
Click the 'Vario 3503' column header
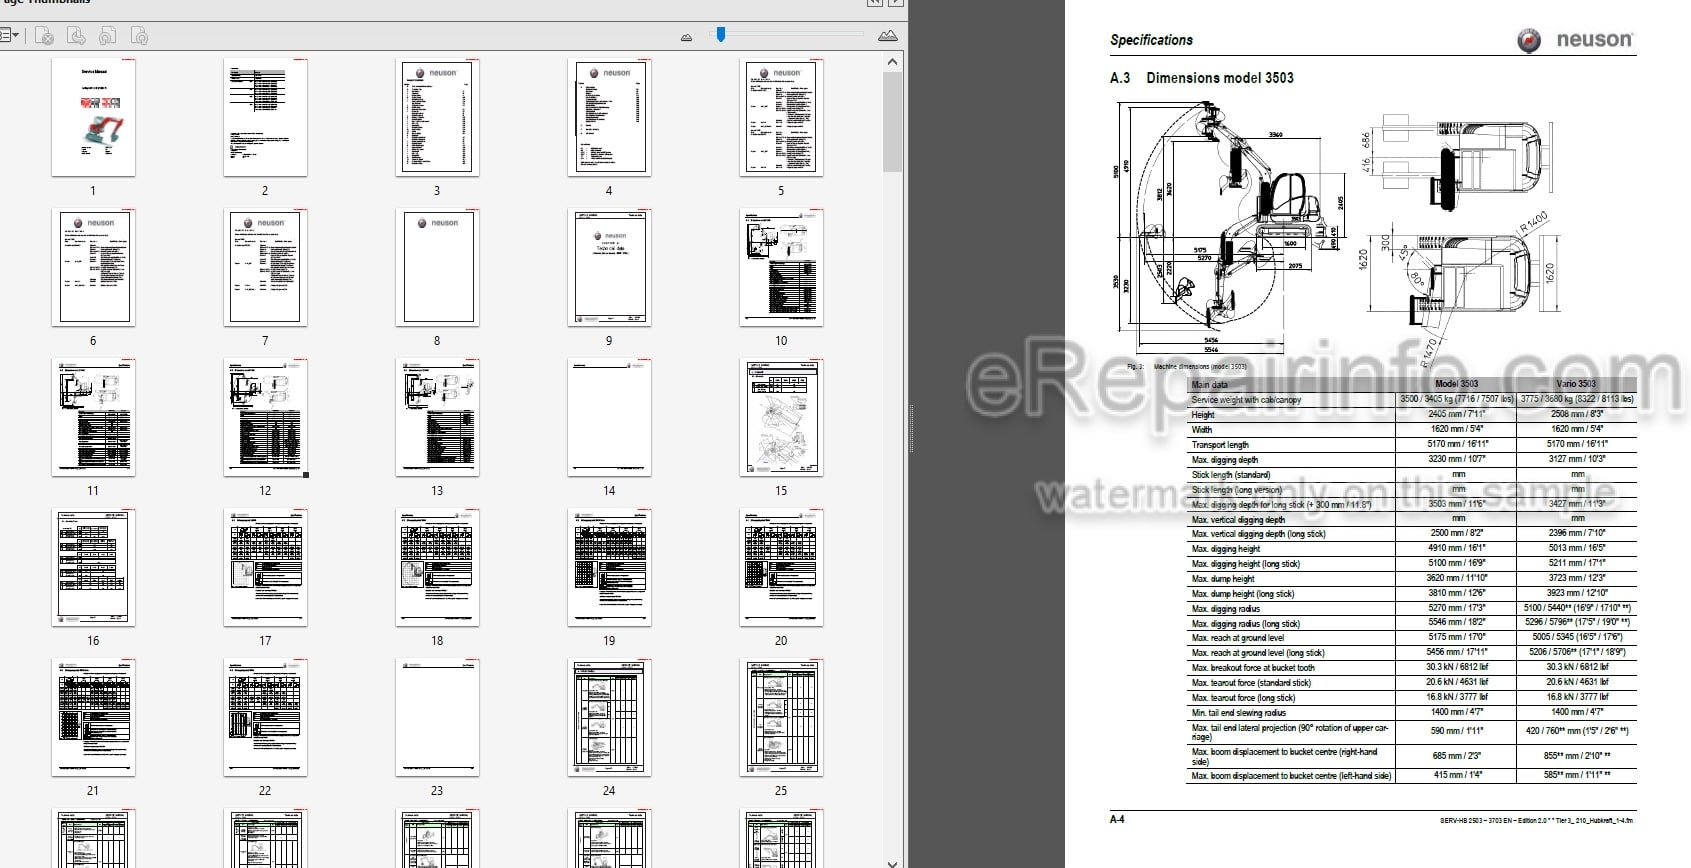pos(1576,384)
